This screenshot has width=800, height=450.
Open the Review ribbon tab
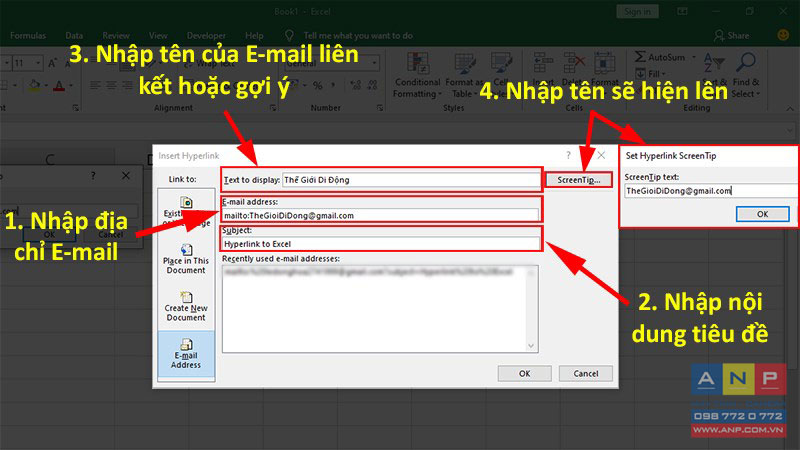(x=116, y=35)
